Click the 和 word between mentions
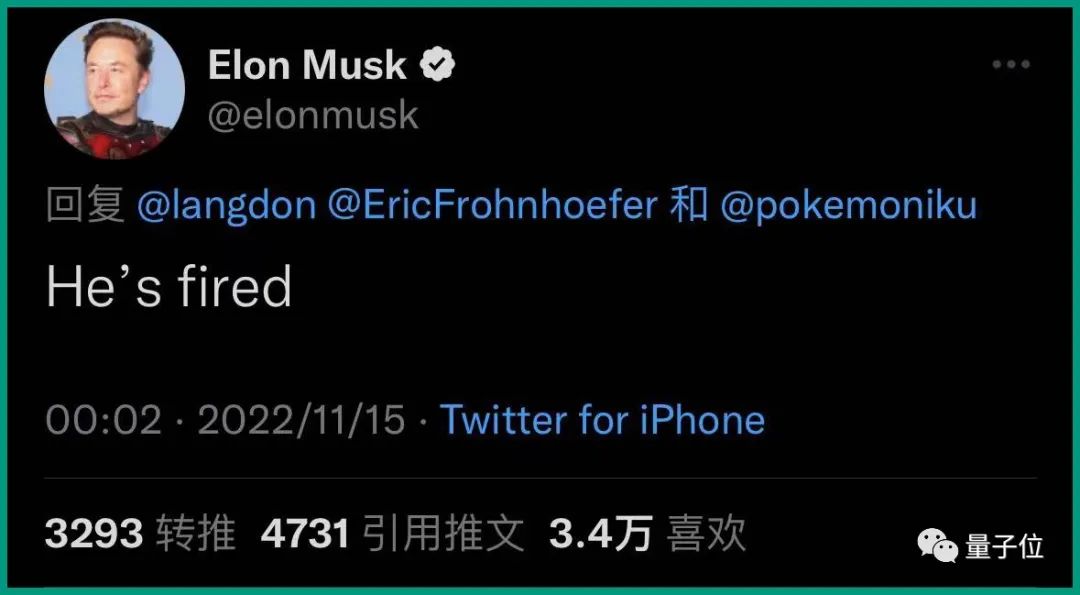The height and width of the screenshot is (595, 1080). [688, 205]
